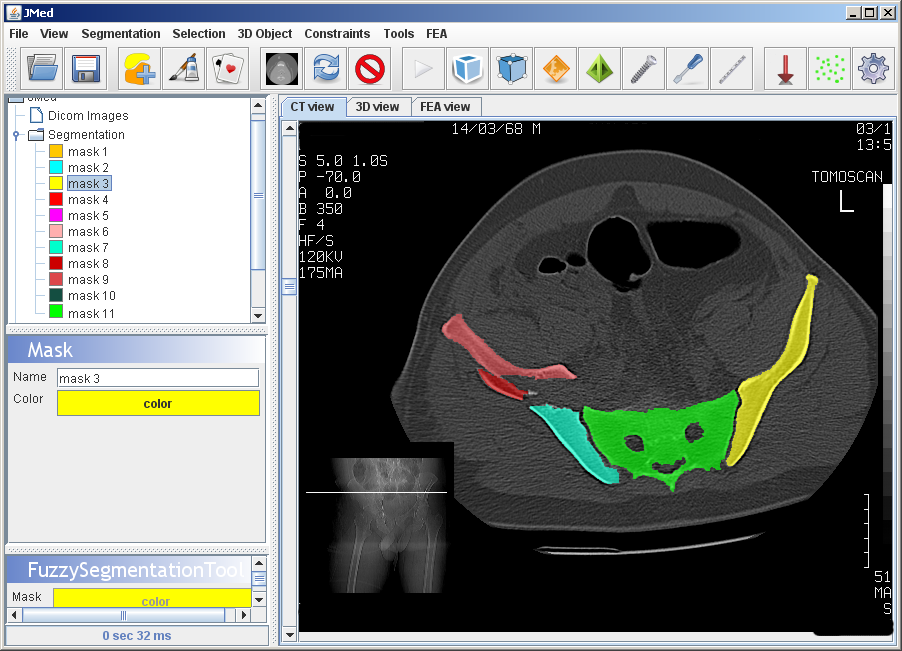Click the open folder toolbar icon
The height and width of the screenshot is (651, 902).
coord(43,69)
